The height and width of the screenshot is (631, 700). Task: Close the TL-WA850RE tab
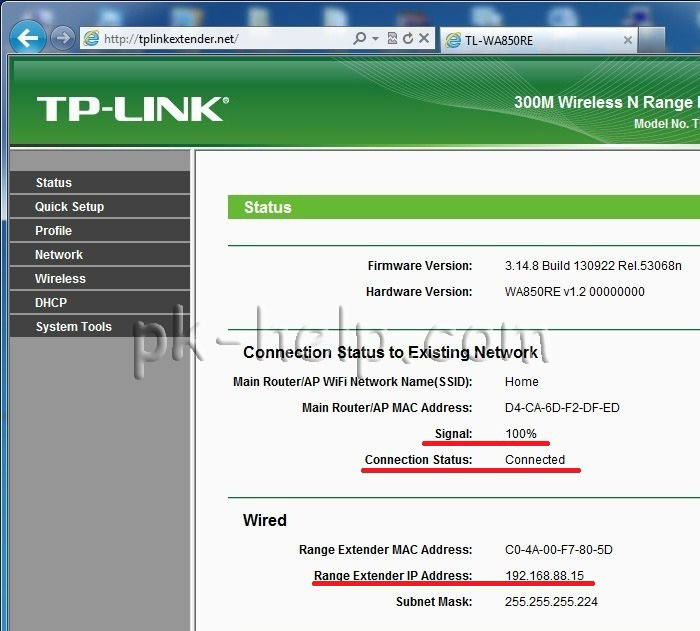[x=627, y=40]
